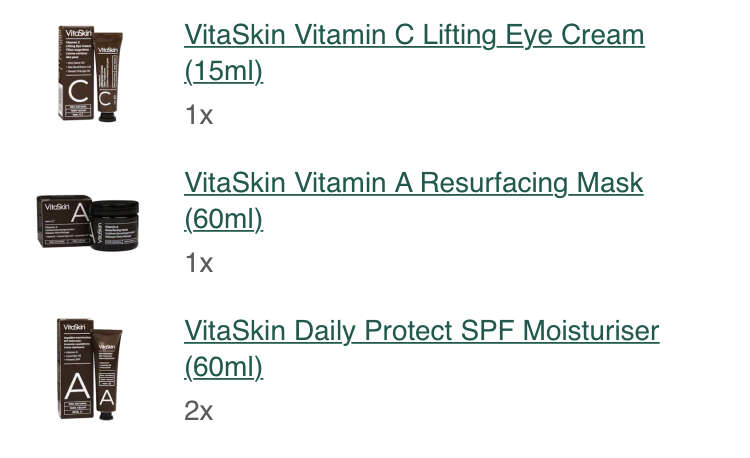Open the VitaSkin Daily Protect SPF Moisturiser link
Viewport: 750px width, 458px height.
(421, 349)
